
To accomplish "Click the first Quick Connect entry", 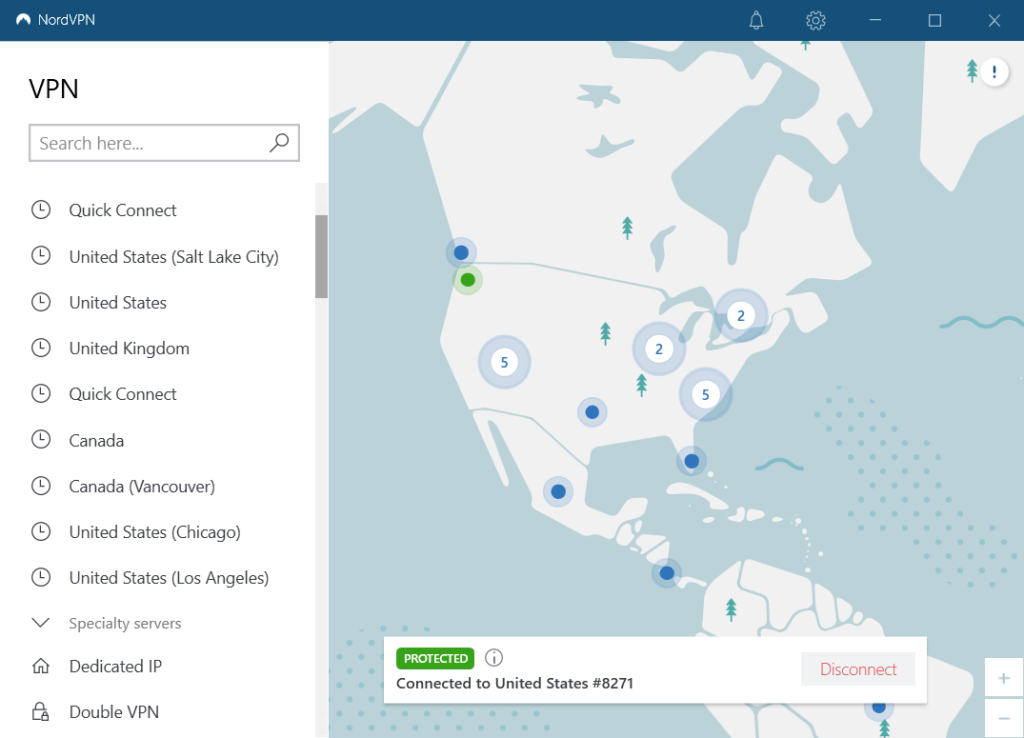I will tap(123, 210).
